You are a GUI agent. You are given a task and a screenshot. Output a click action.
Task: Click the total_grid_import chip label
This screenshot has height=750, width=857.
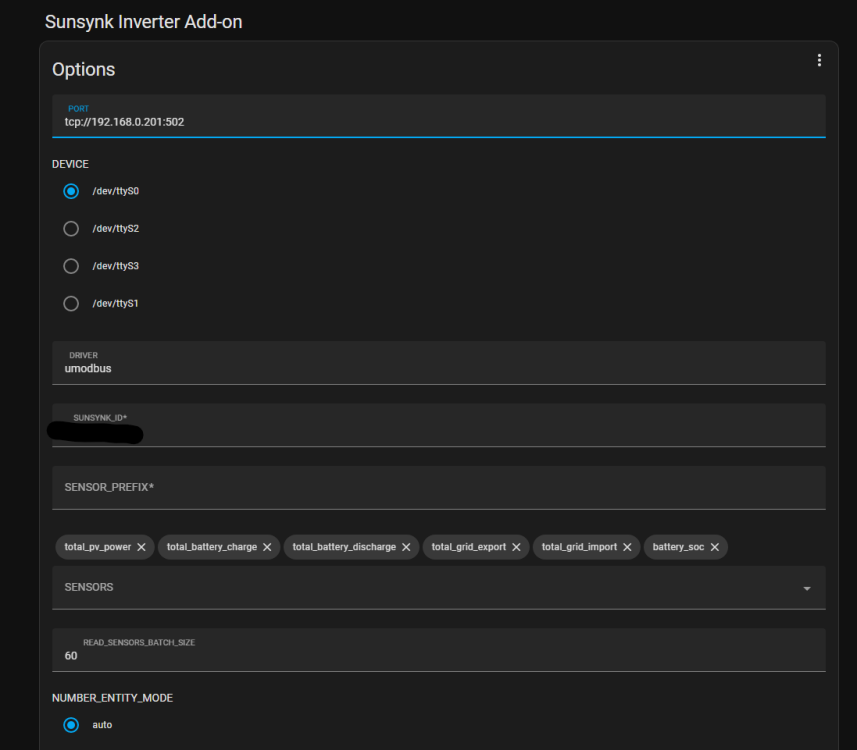click(x=579, y=547)
